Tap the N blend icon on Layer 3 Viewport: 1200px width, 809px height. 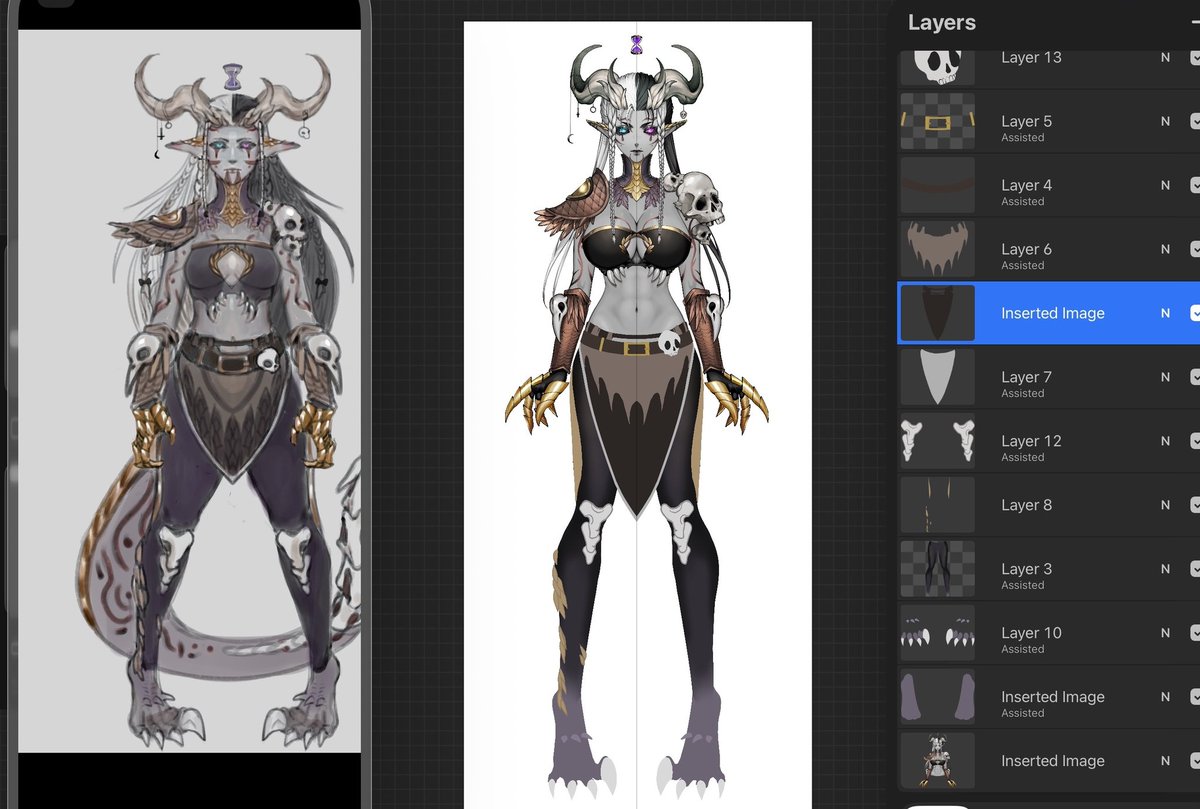pyautogui.click(x=1166, y=569)
